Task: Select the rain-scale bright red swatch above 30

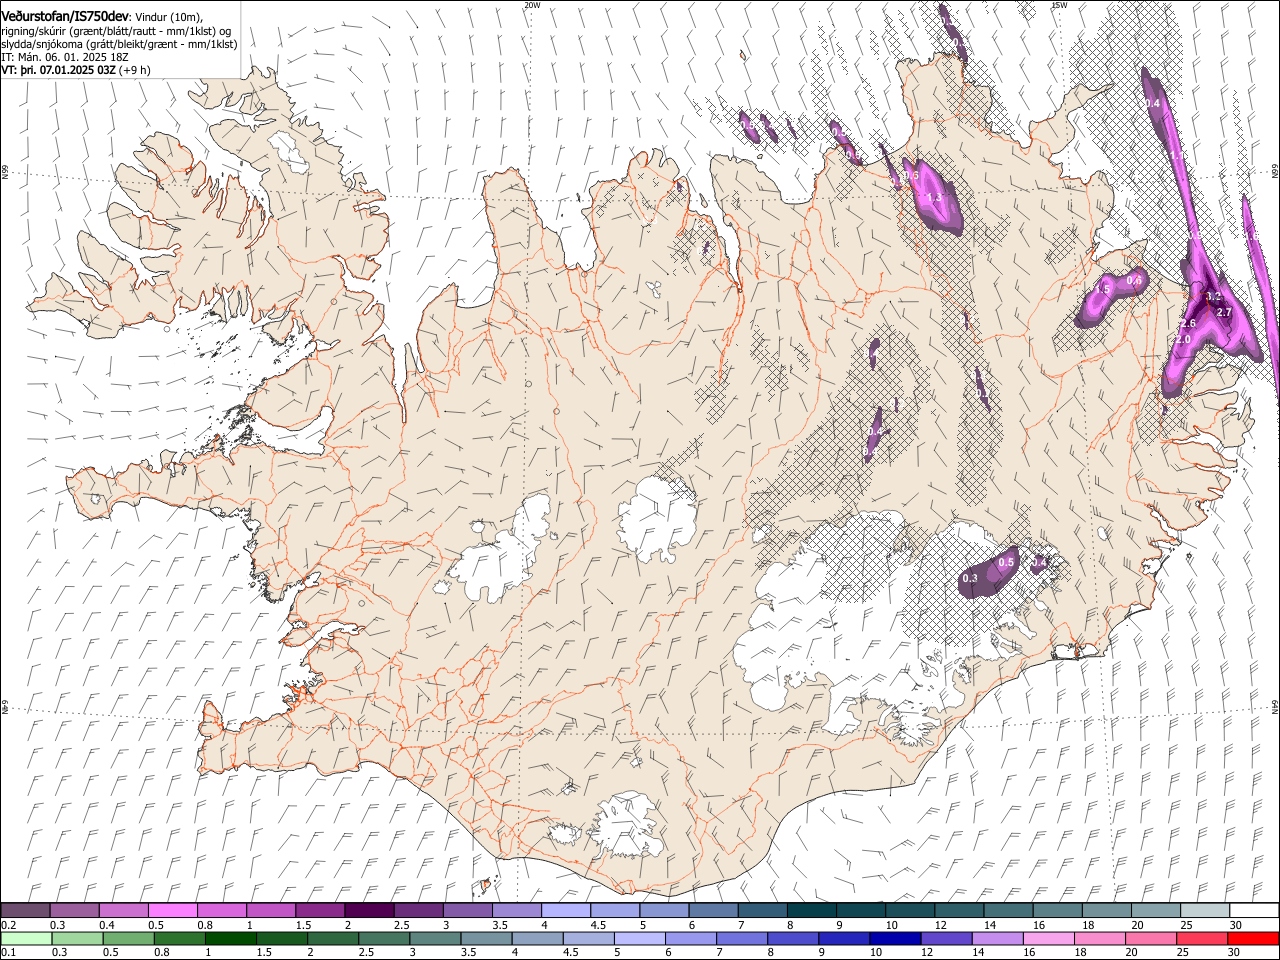Action: pyautogui.click(x=1252, y=938)
